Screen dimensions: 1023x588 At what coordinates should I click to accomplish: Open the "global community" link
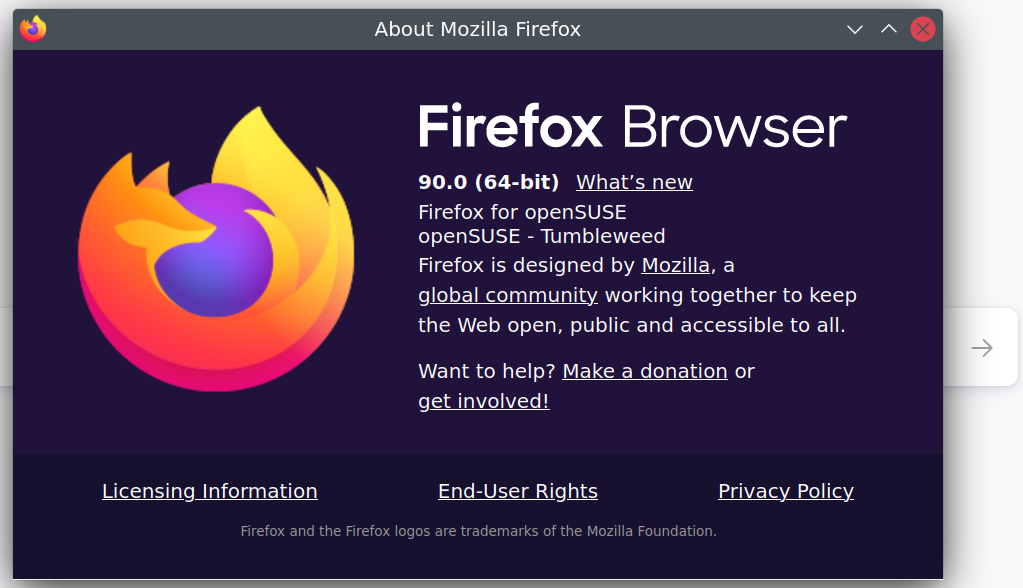point(508,295)
